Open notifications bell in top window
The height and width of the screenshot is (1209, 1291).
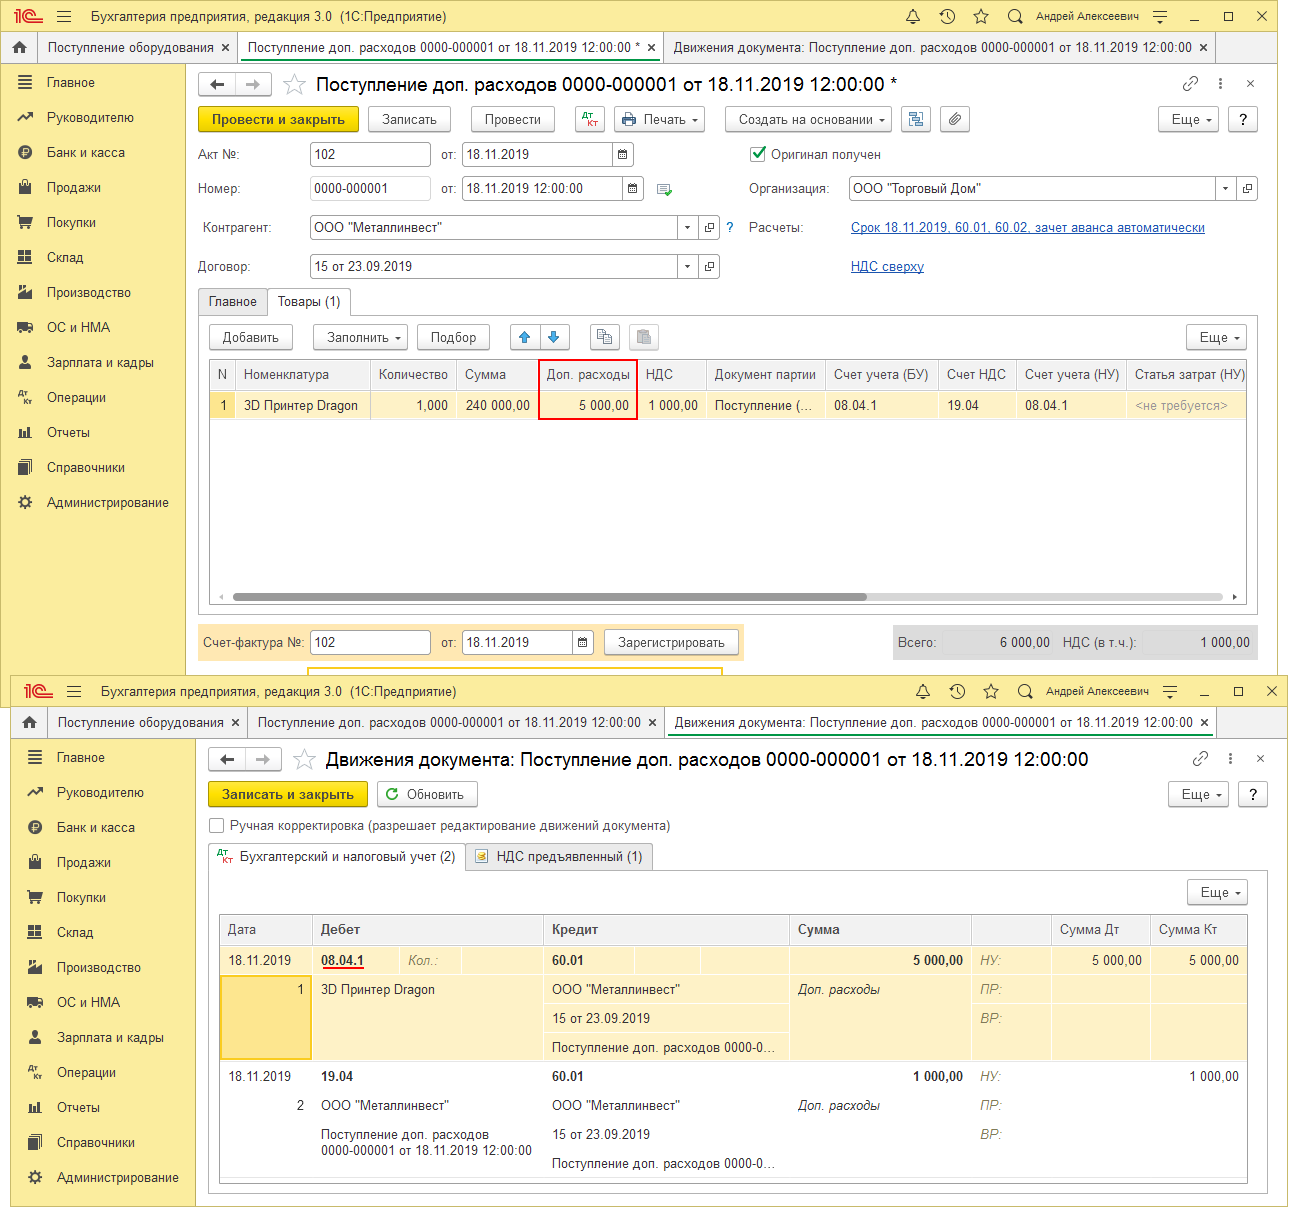[x=913, y=16]
